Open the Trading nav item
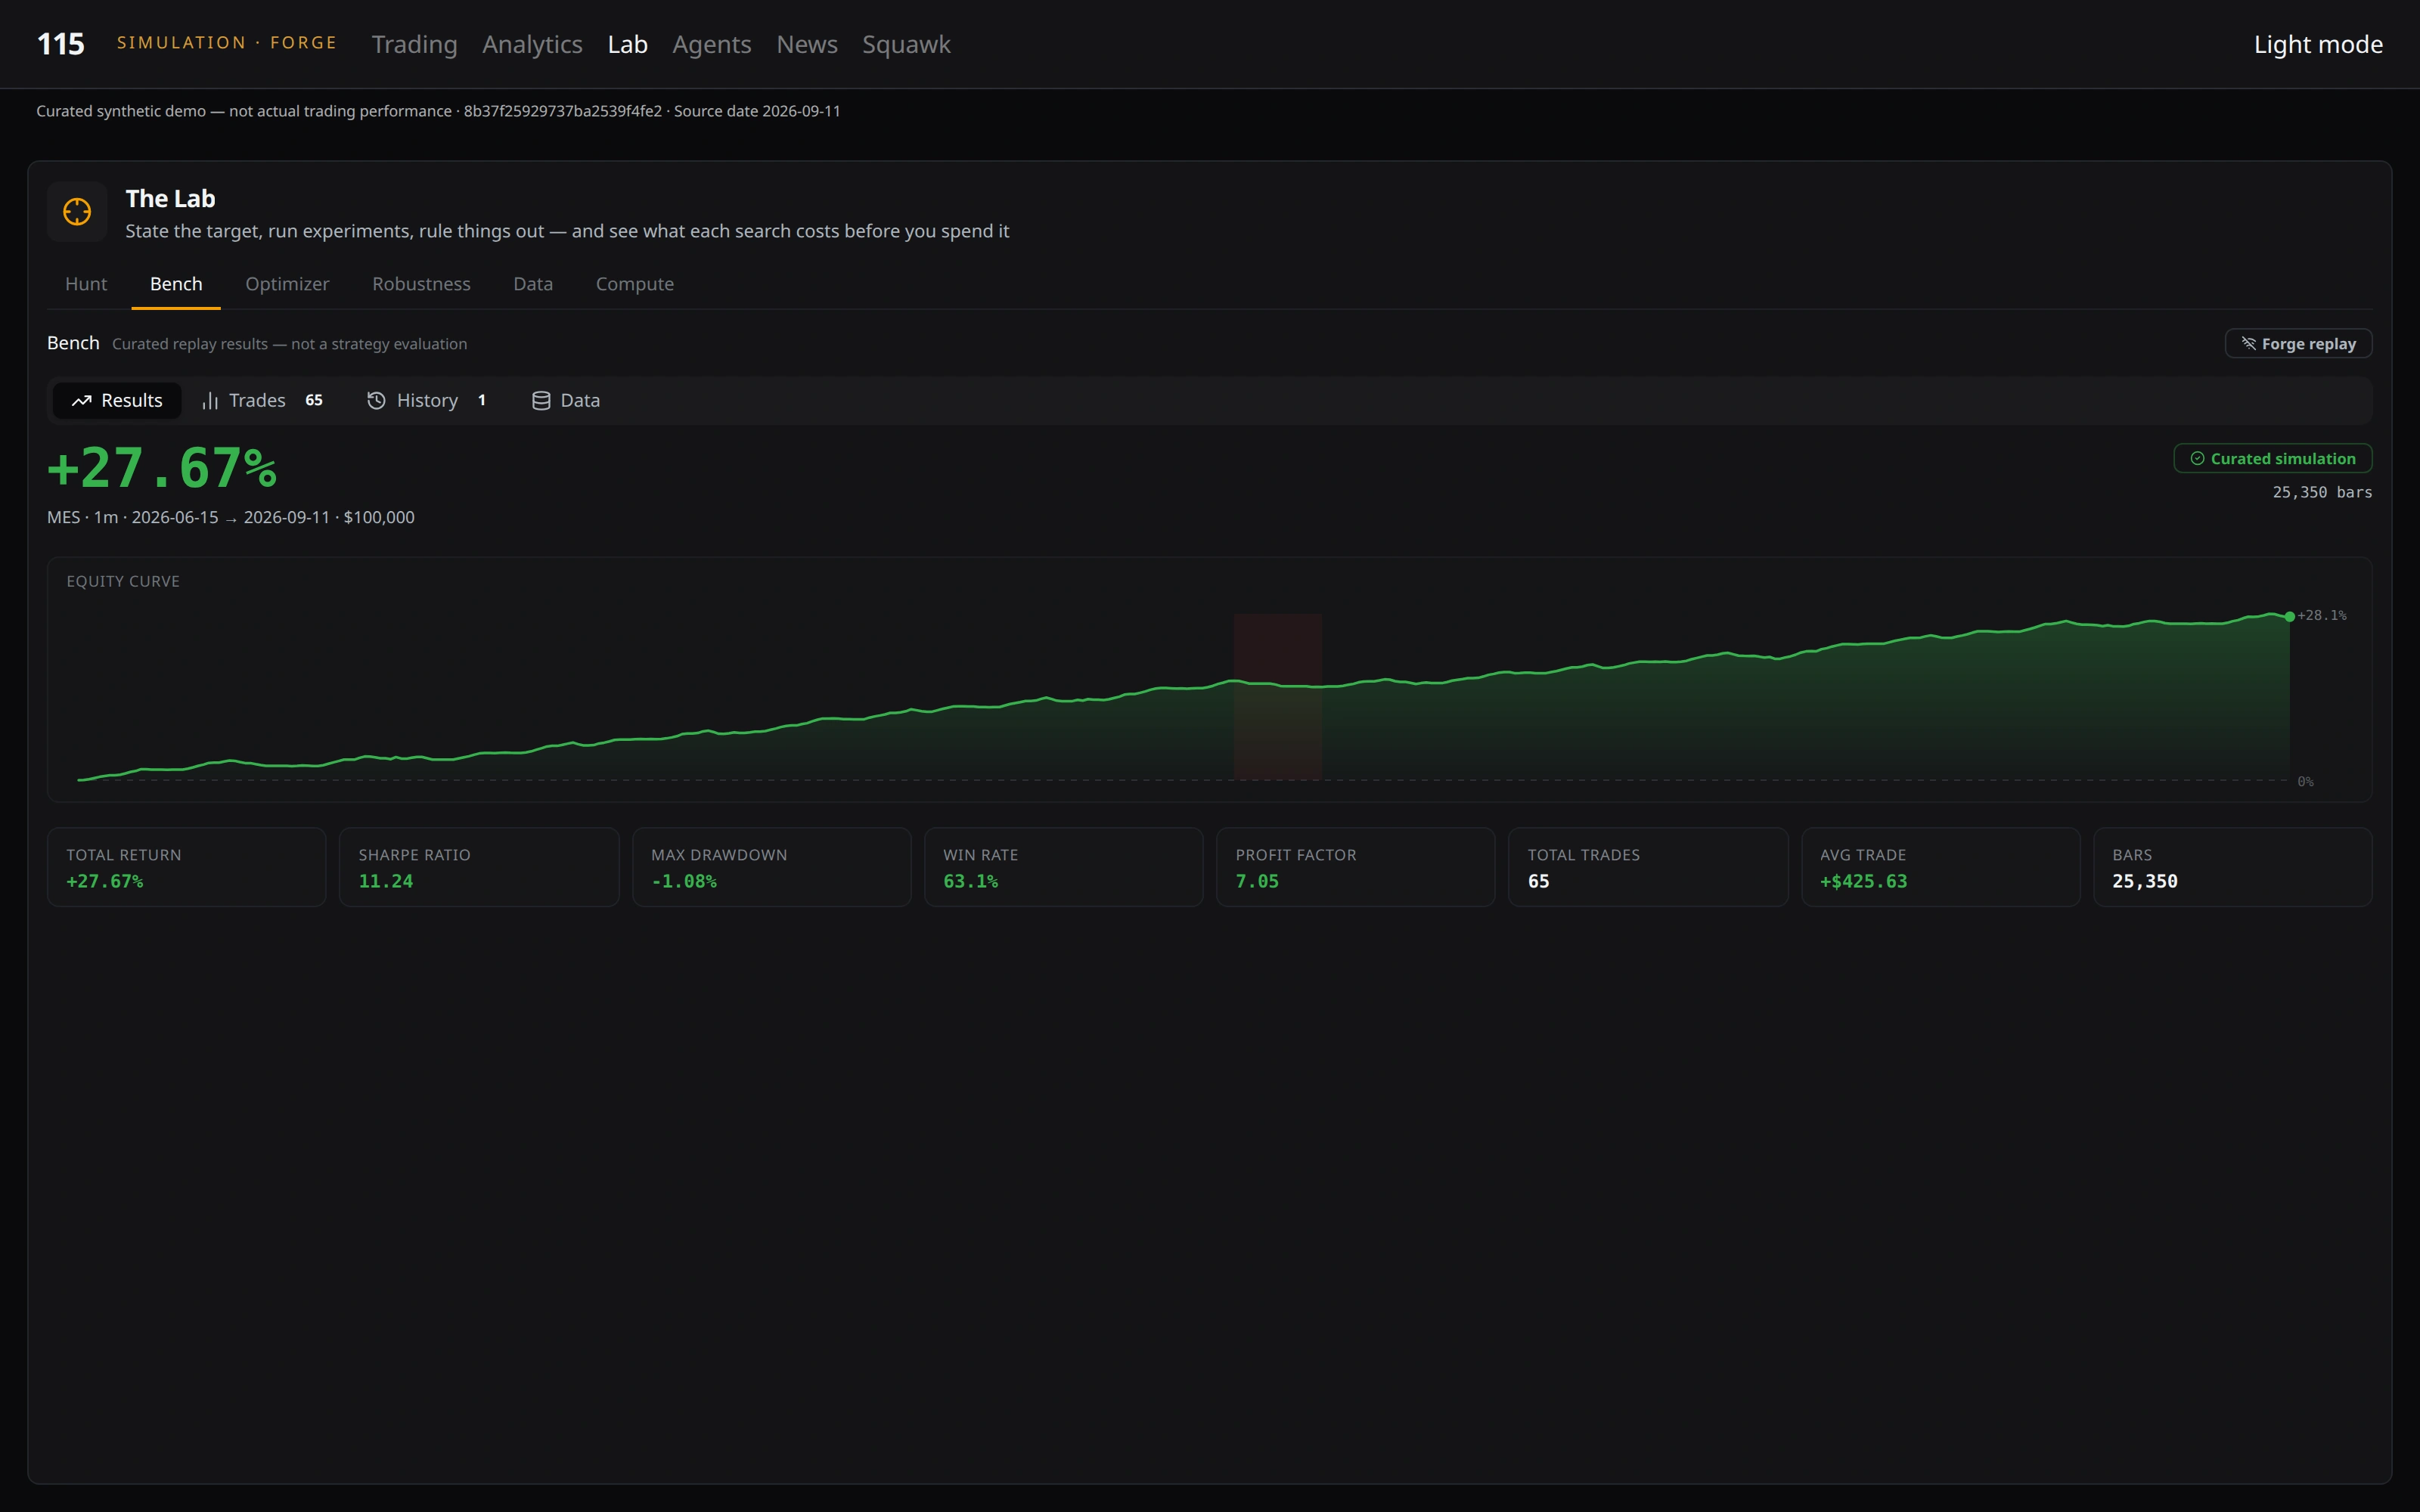Viewport: 2420px width, 1512px height. coord(414,44)
